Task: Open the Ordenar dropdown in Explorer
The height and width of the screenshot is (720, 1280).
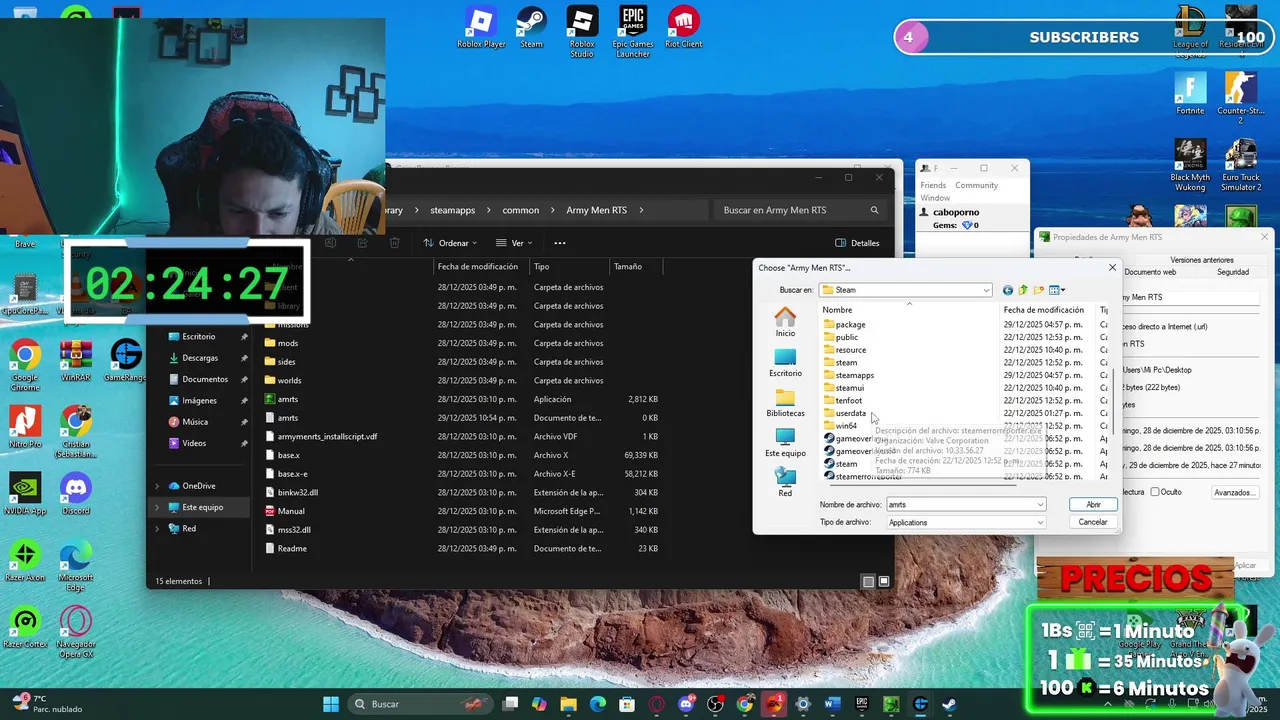Action: 450,243
